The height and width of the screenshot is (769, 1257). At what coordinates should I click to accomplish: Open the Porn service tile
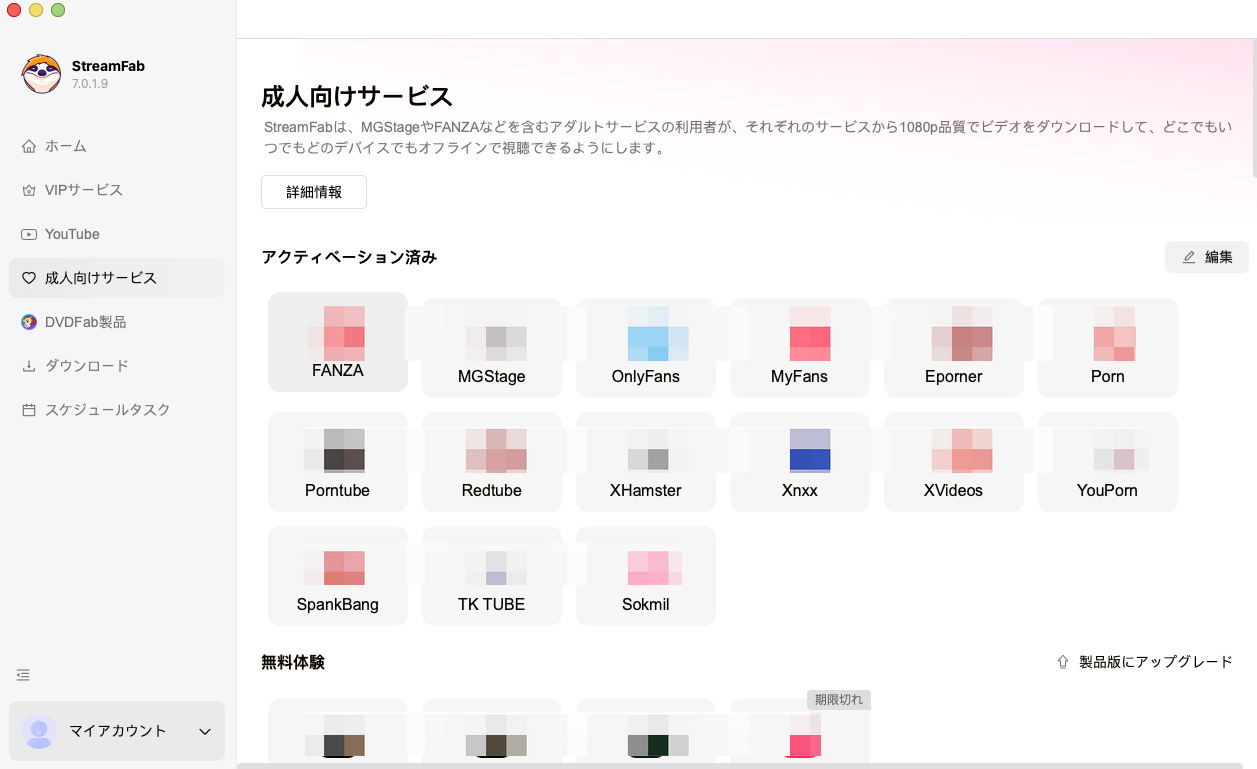tap(1108, 348)
